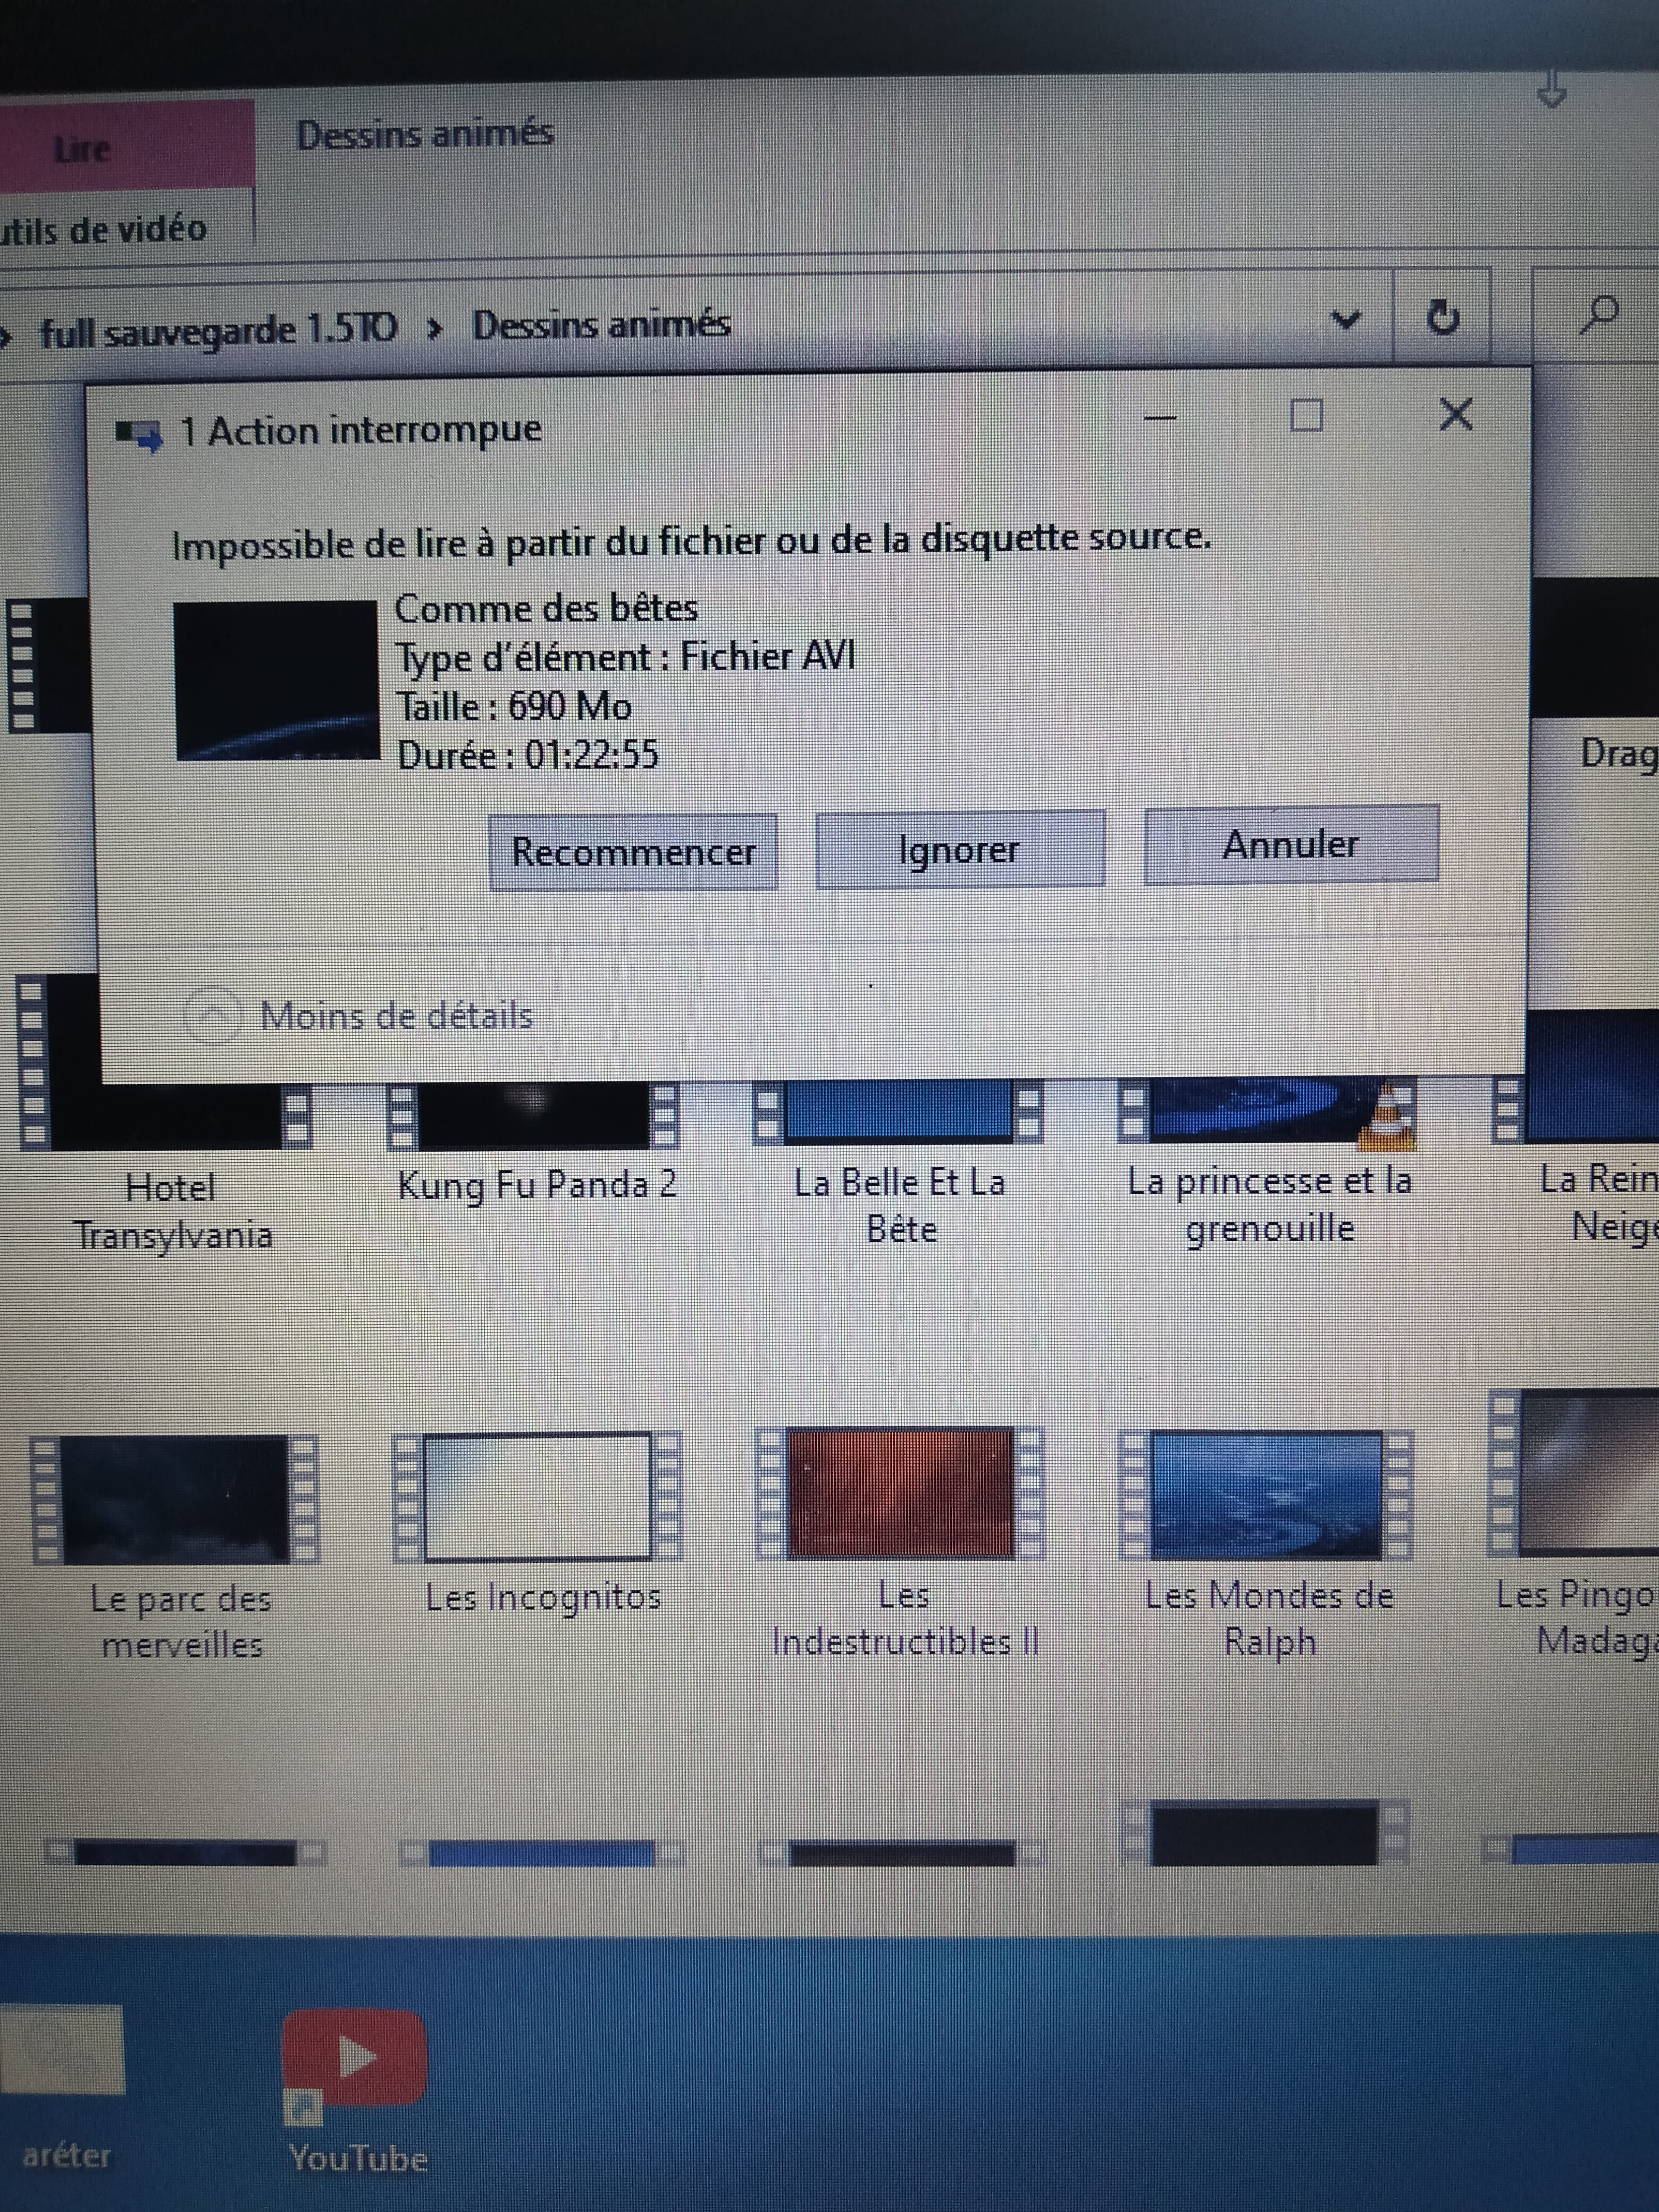Select Les Indestructibles II video thumbnail

coord(900,1495)
